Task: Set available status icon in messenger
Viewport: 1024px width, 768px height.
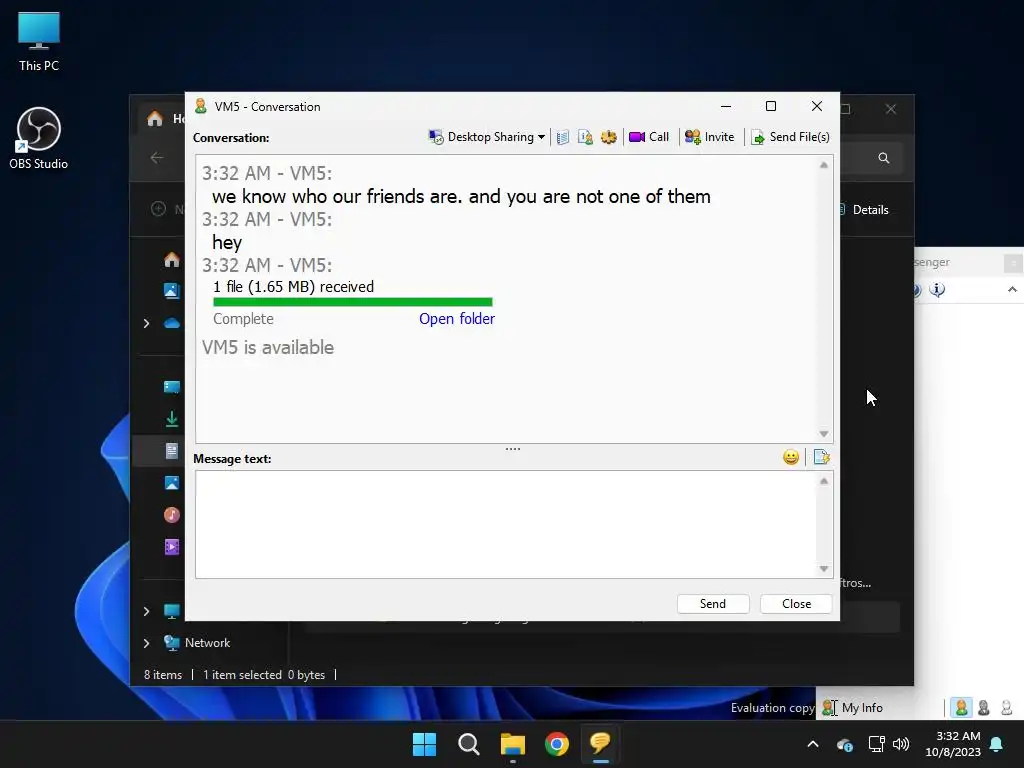Action: (961, 707)
